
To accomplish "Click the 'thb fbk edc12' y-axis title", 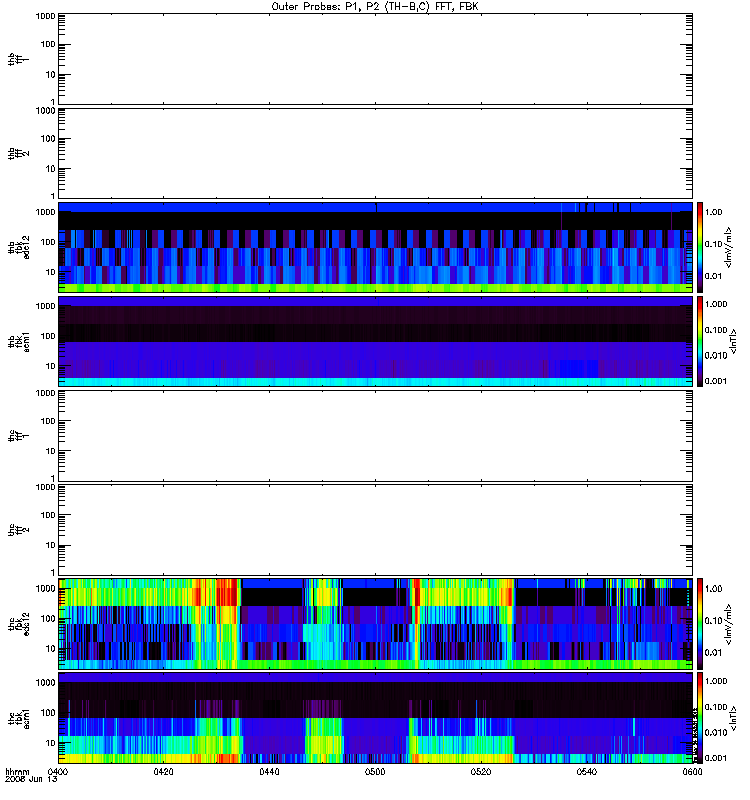I will (19, 247).
